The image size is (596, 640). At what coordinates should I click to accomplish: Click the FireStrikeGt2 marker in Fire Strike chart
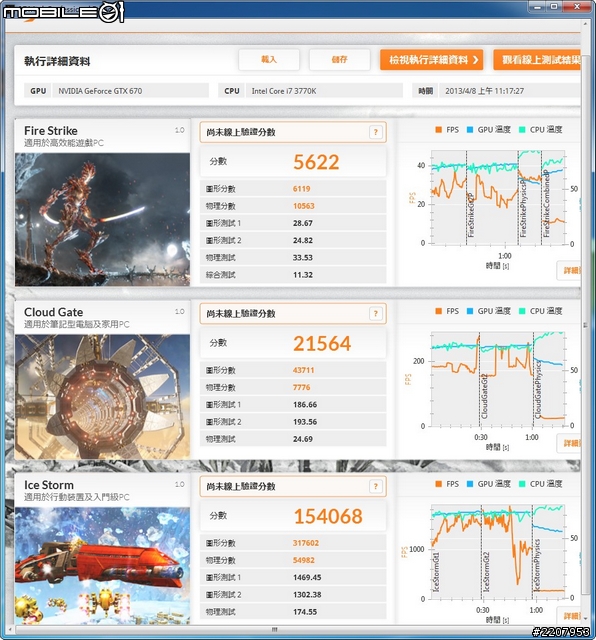tap(471, 215)
